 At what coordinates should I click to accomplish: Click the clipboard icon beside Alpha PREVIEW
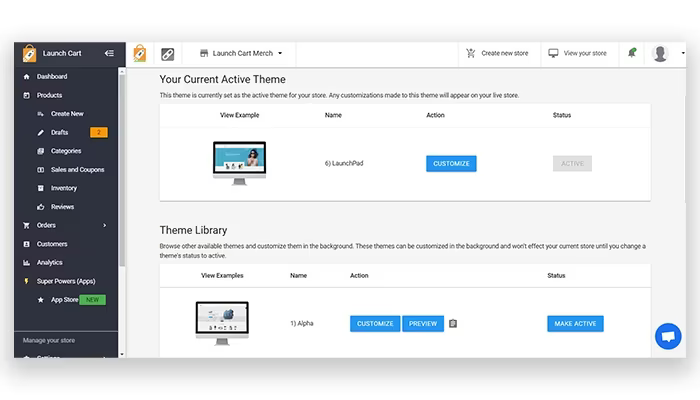click(x=453, y=323)
